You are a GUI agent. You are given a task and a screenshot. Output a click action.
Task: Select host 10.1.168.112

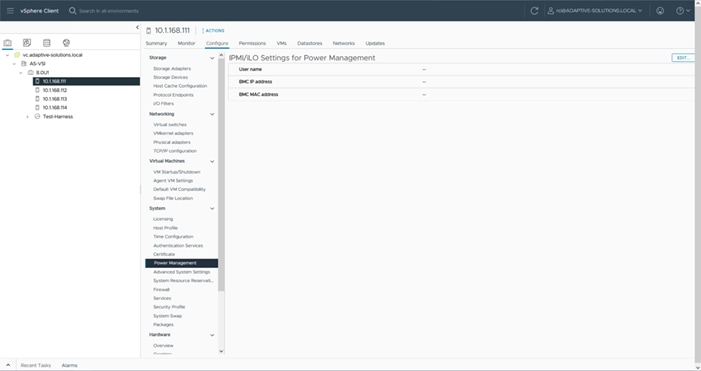point(55,90)
